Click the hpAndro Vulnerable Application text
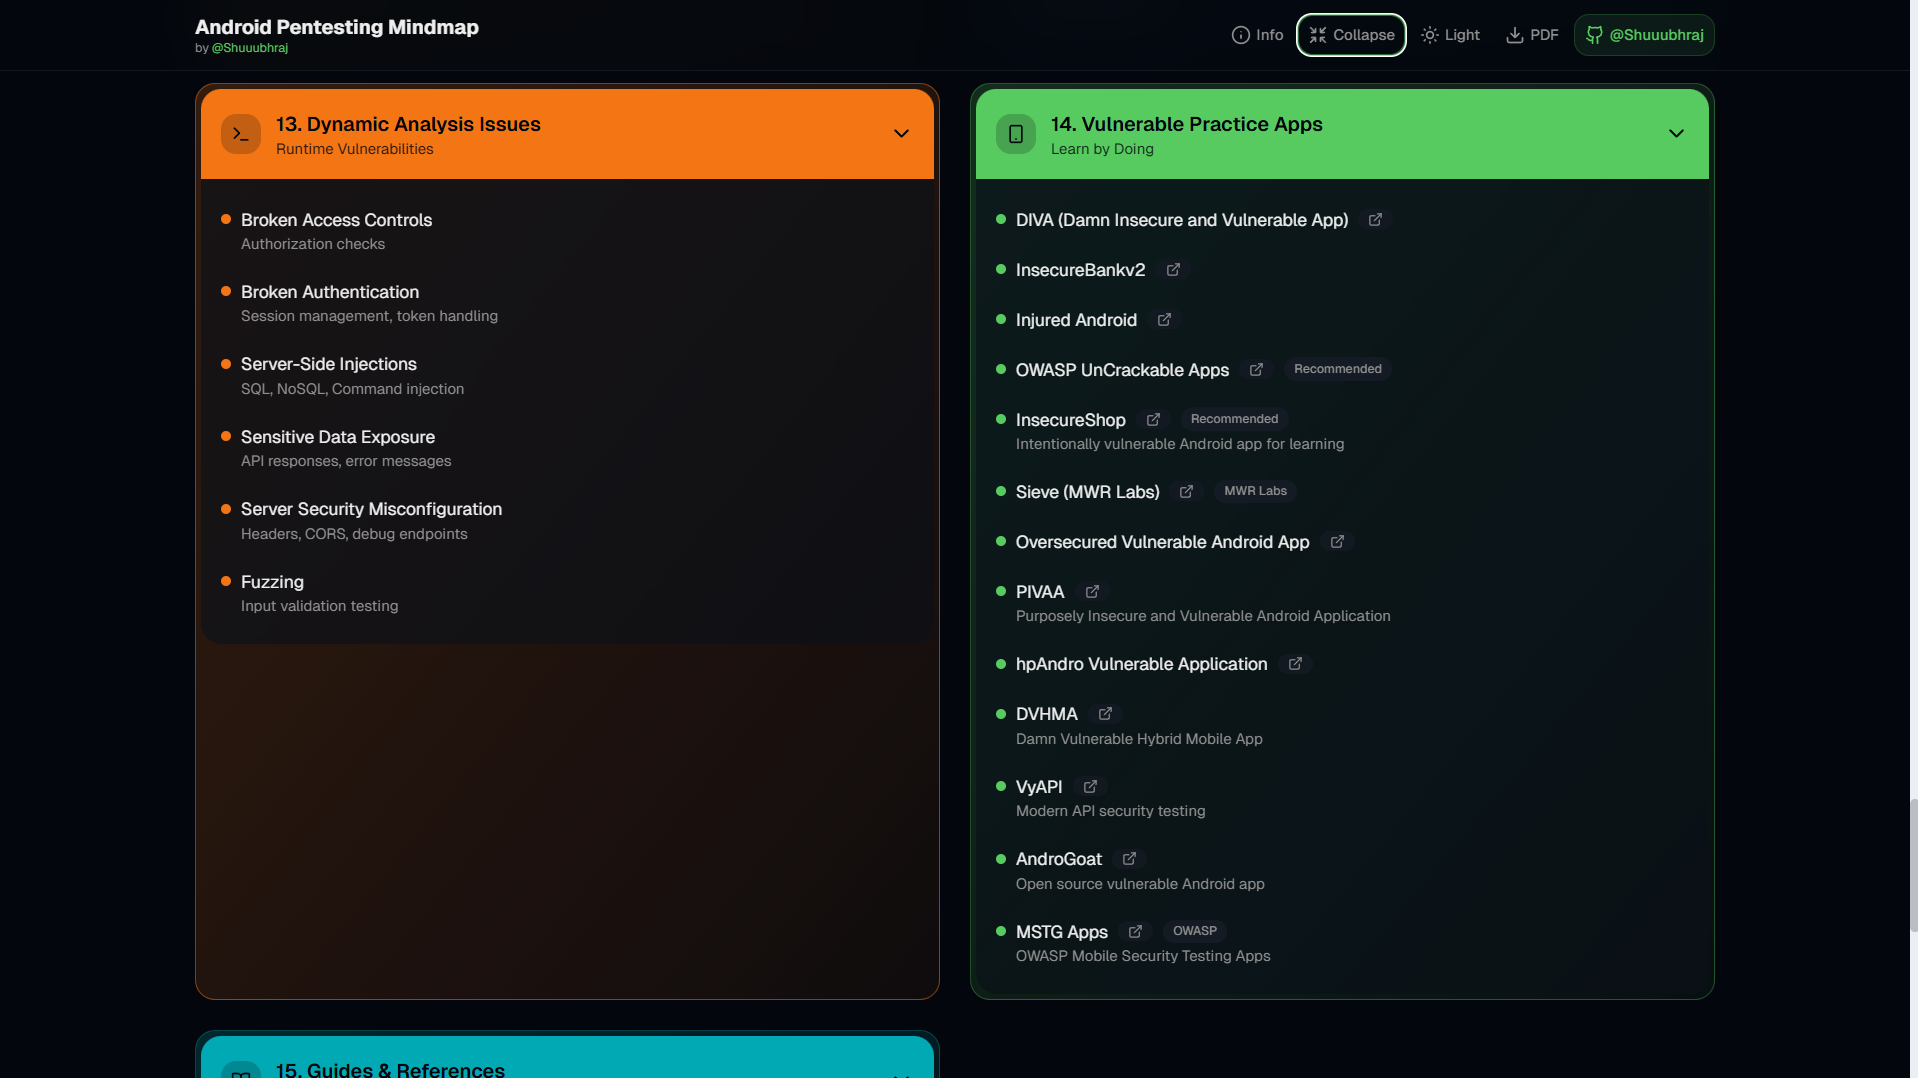Image resolution: width=1918 pixels, height=1078 pixels. coord(1141,664)
